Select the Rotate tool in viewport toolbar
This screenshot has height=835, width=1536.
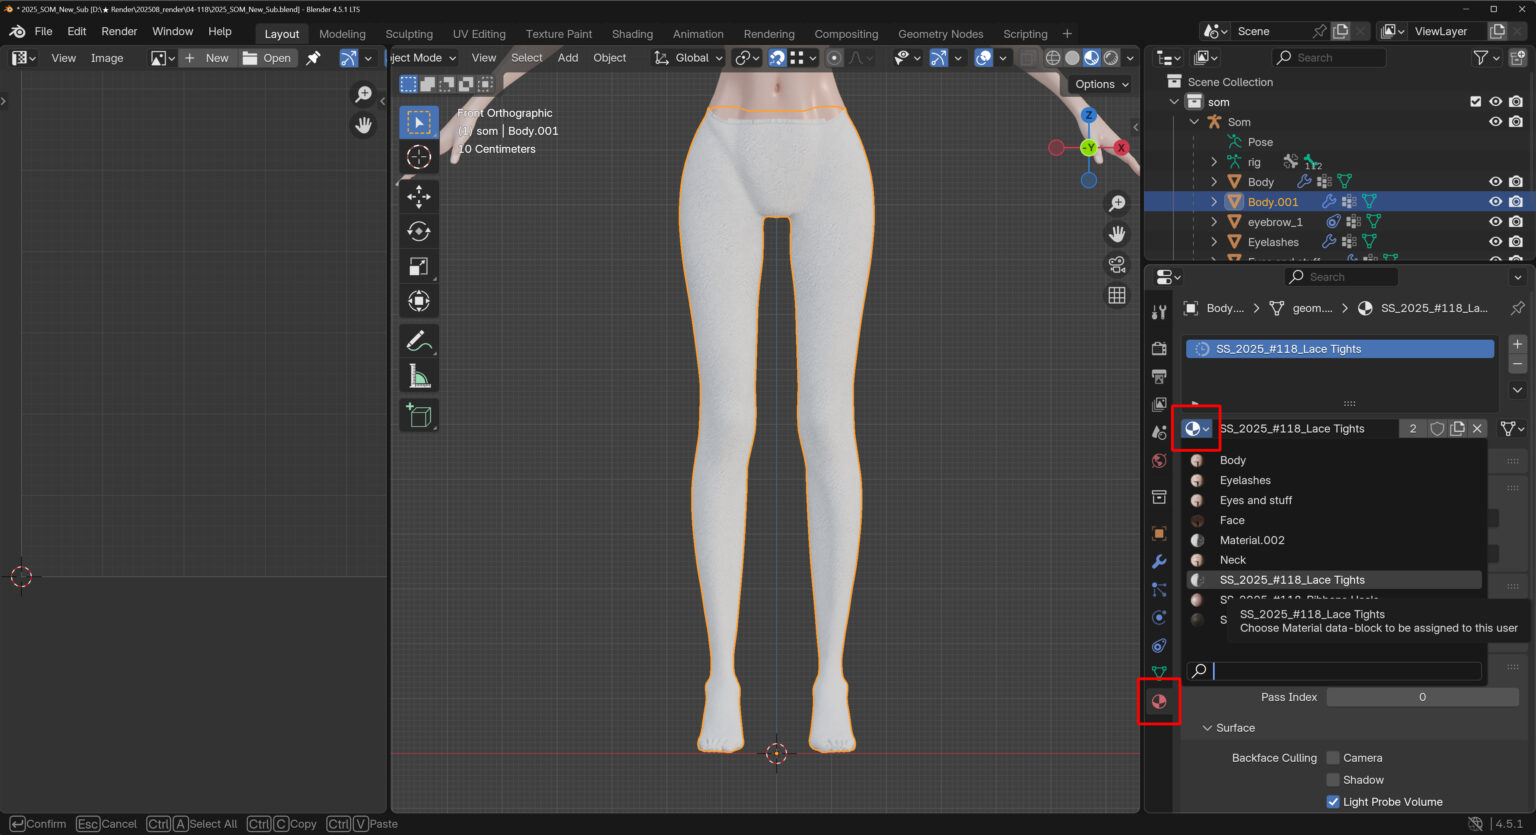(419, 231)
